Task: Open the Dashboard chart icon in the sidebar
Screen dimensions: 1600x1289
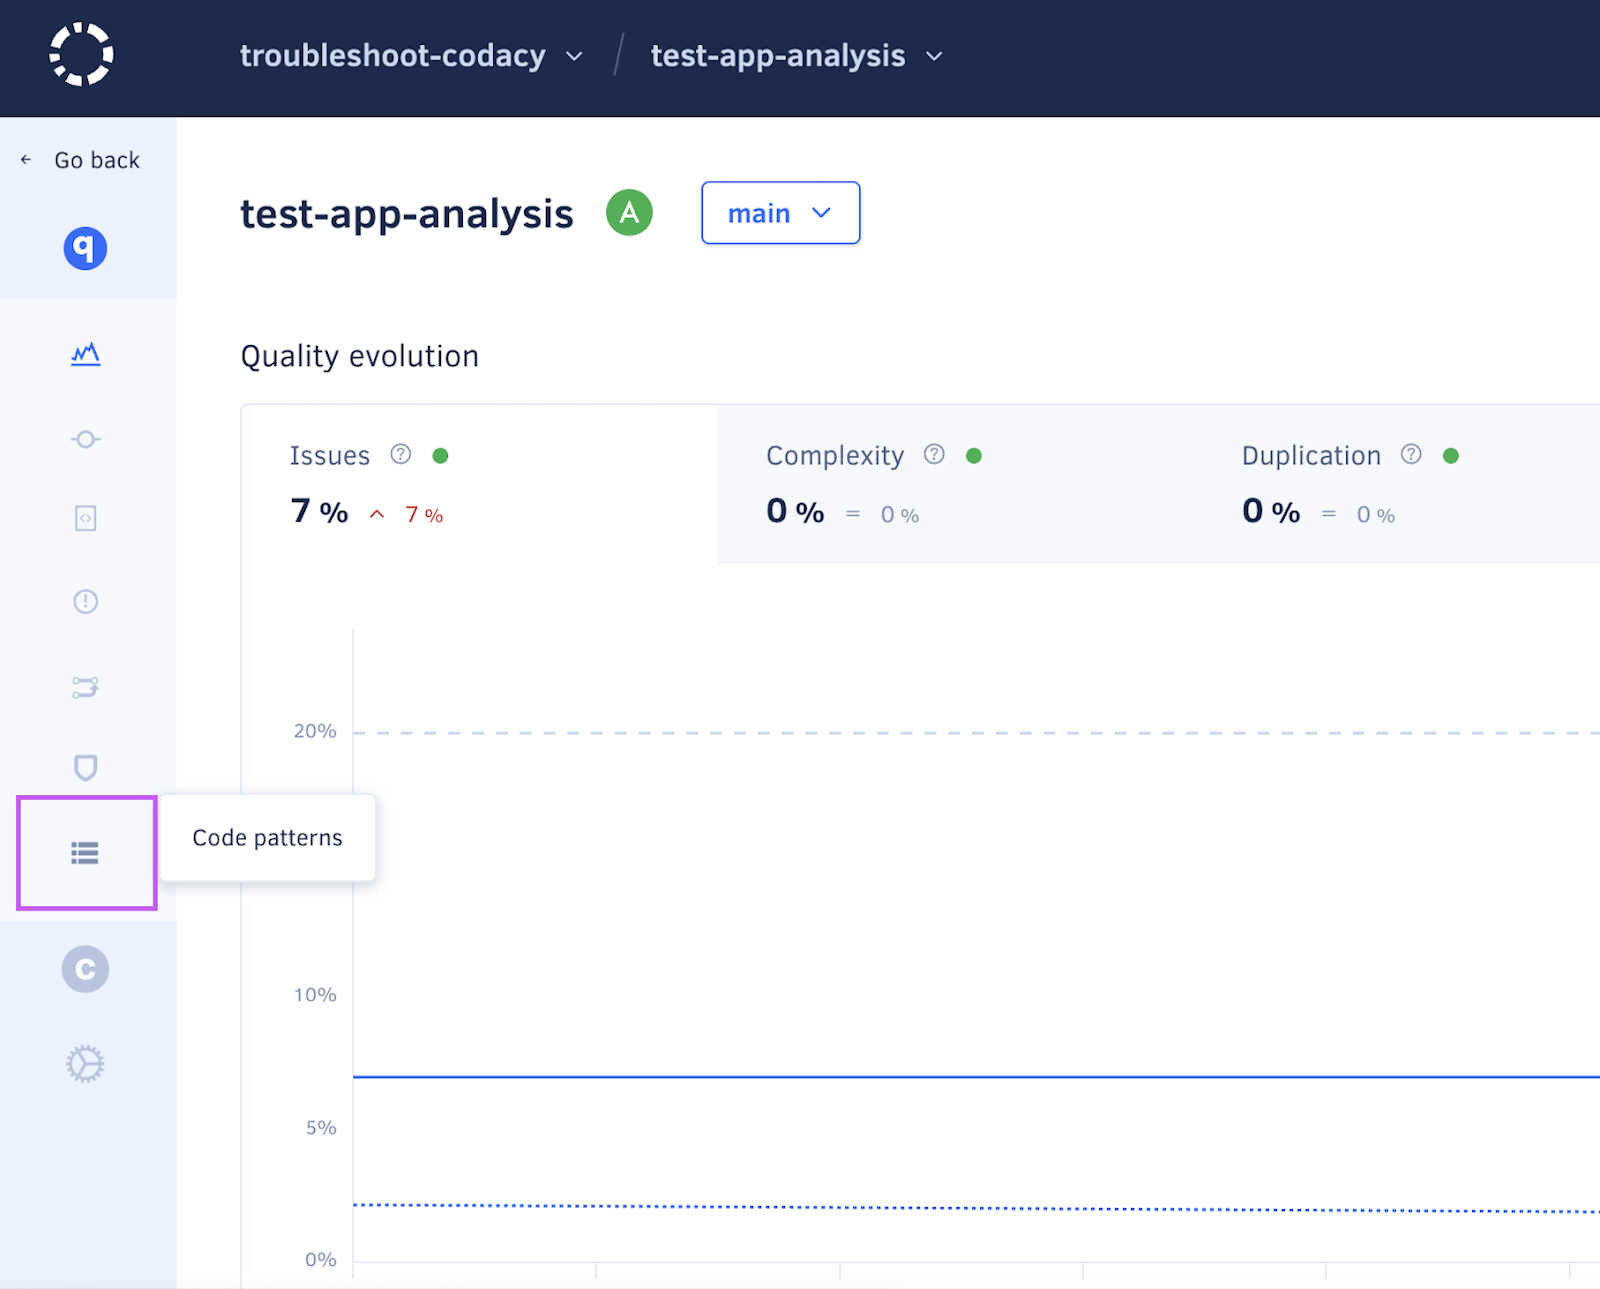Action: point(86,354)
